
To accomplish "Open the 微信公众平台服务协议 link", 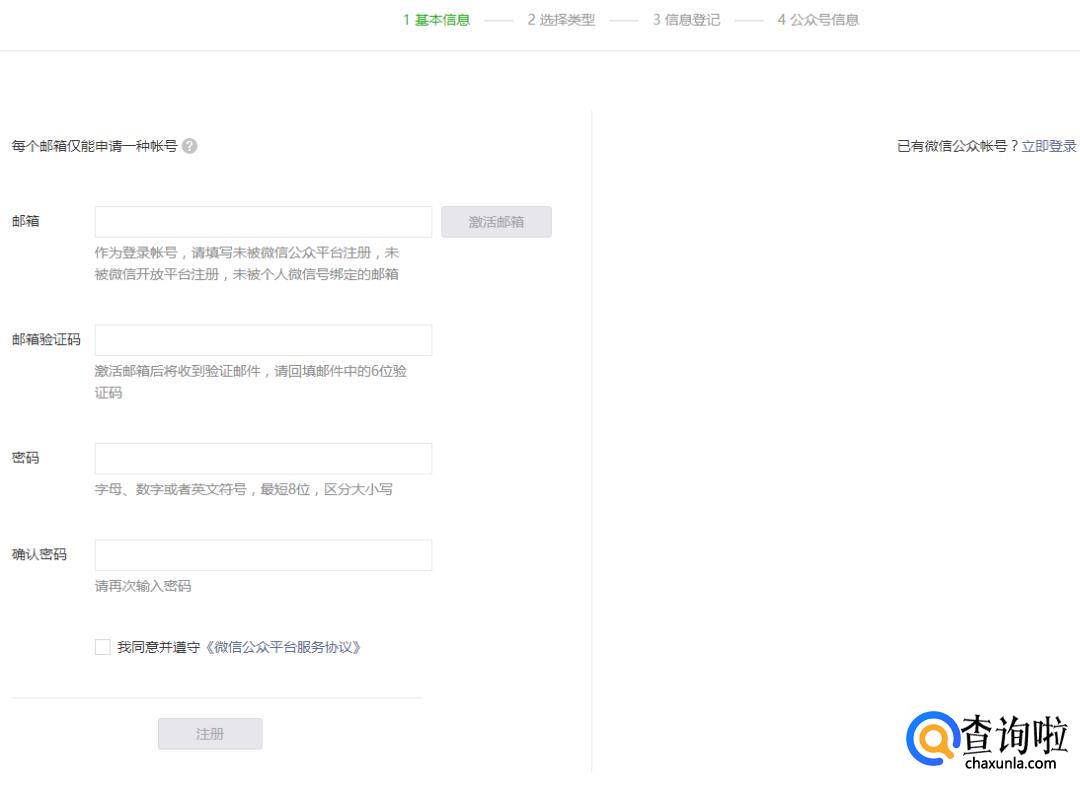I will point(282,647).
